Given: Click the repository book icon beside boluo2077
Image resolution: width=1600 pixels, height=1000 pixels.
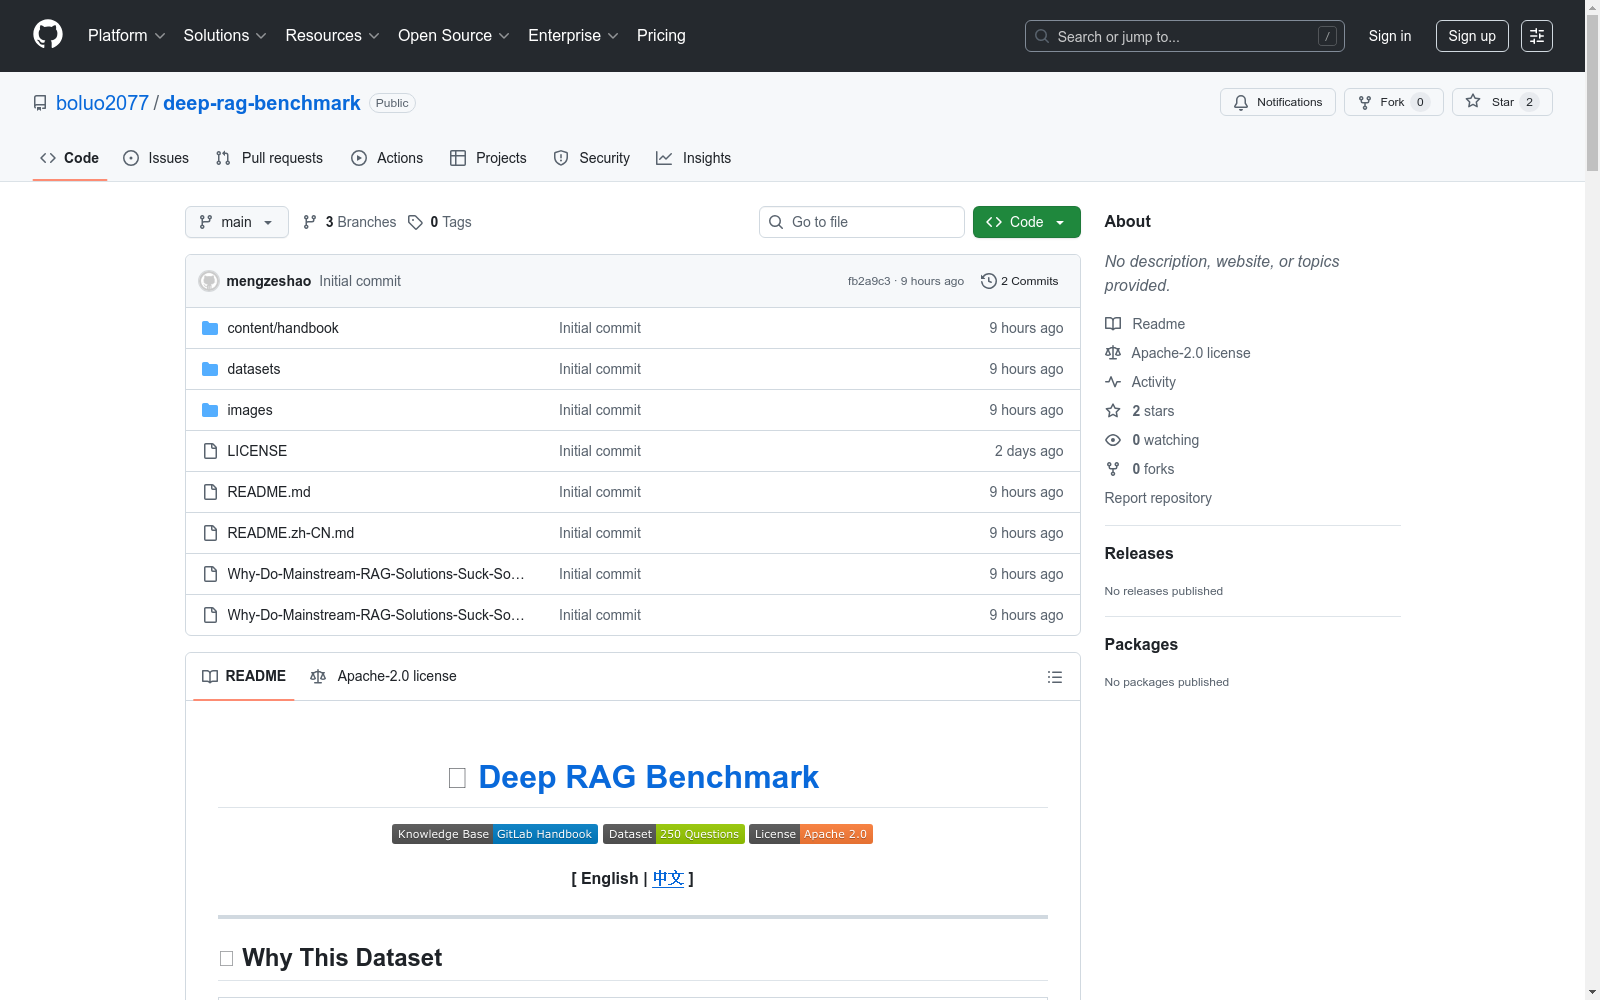Looking at the screenshot, I should click(x=40, y=103).
